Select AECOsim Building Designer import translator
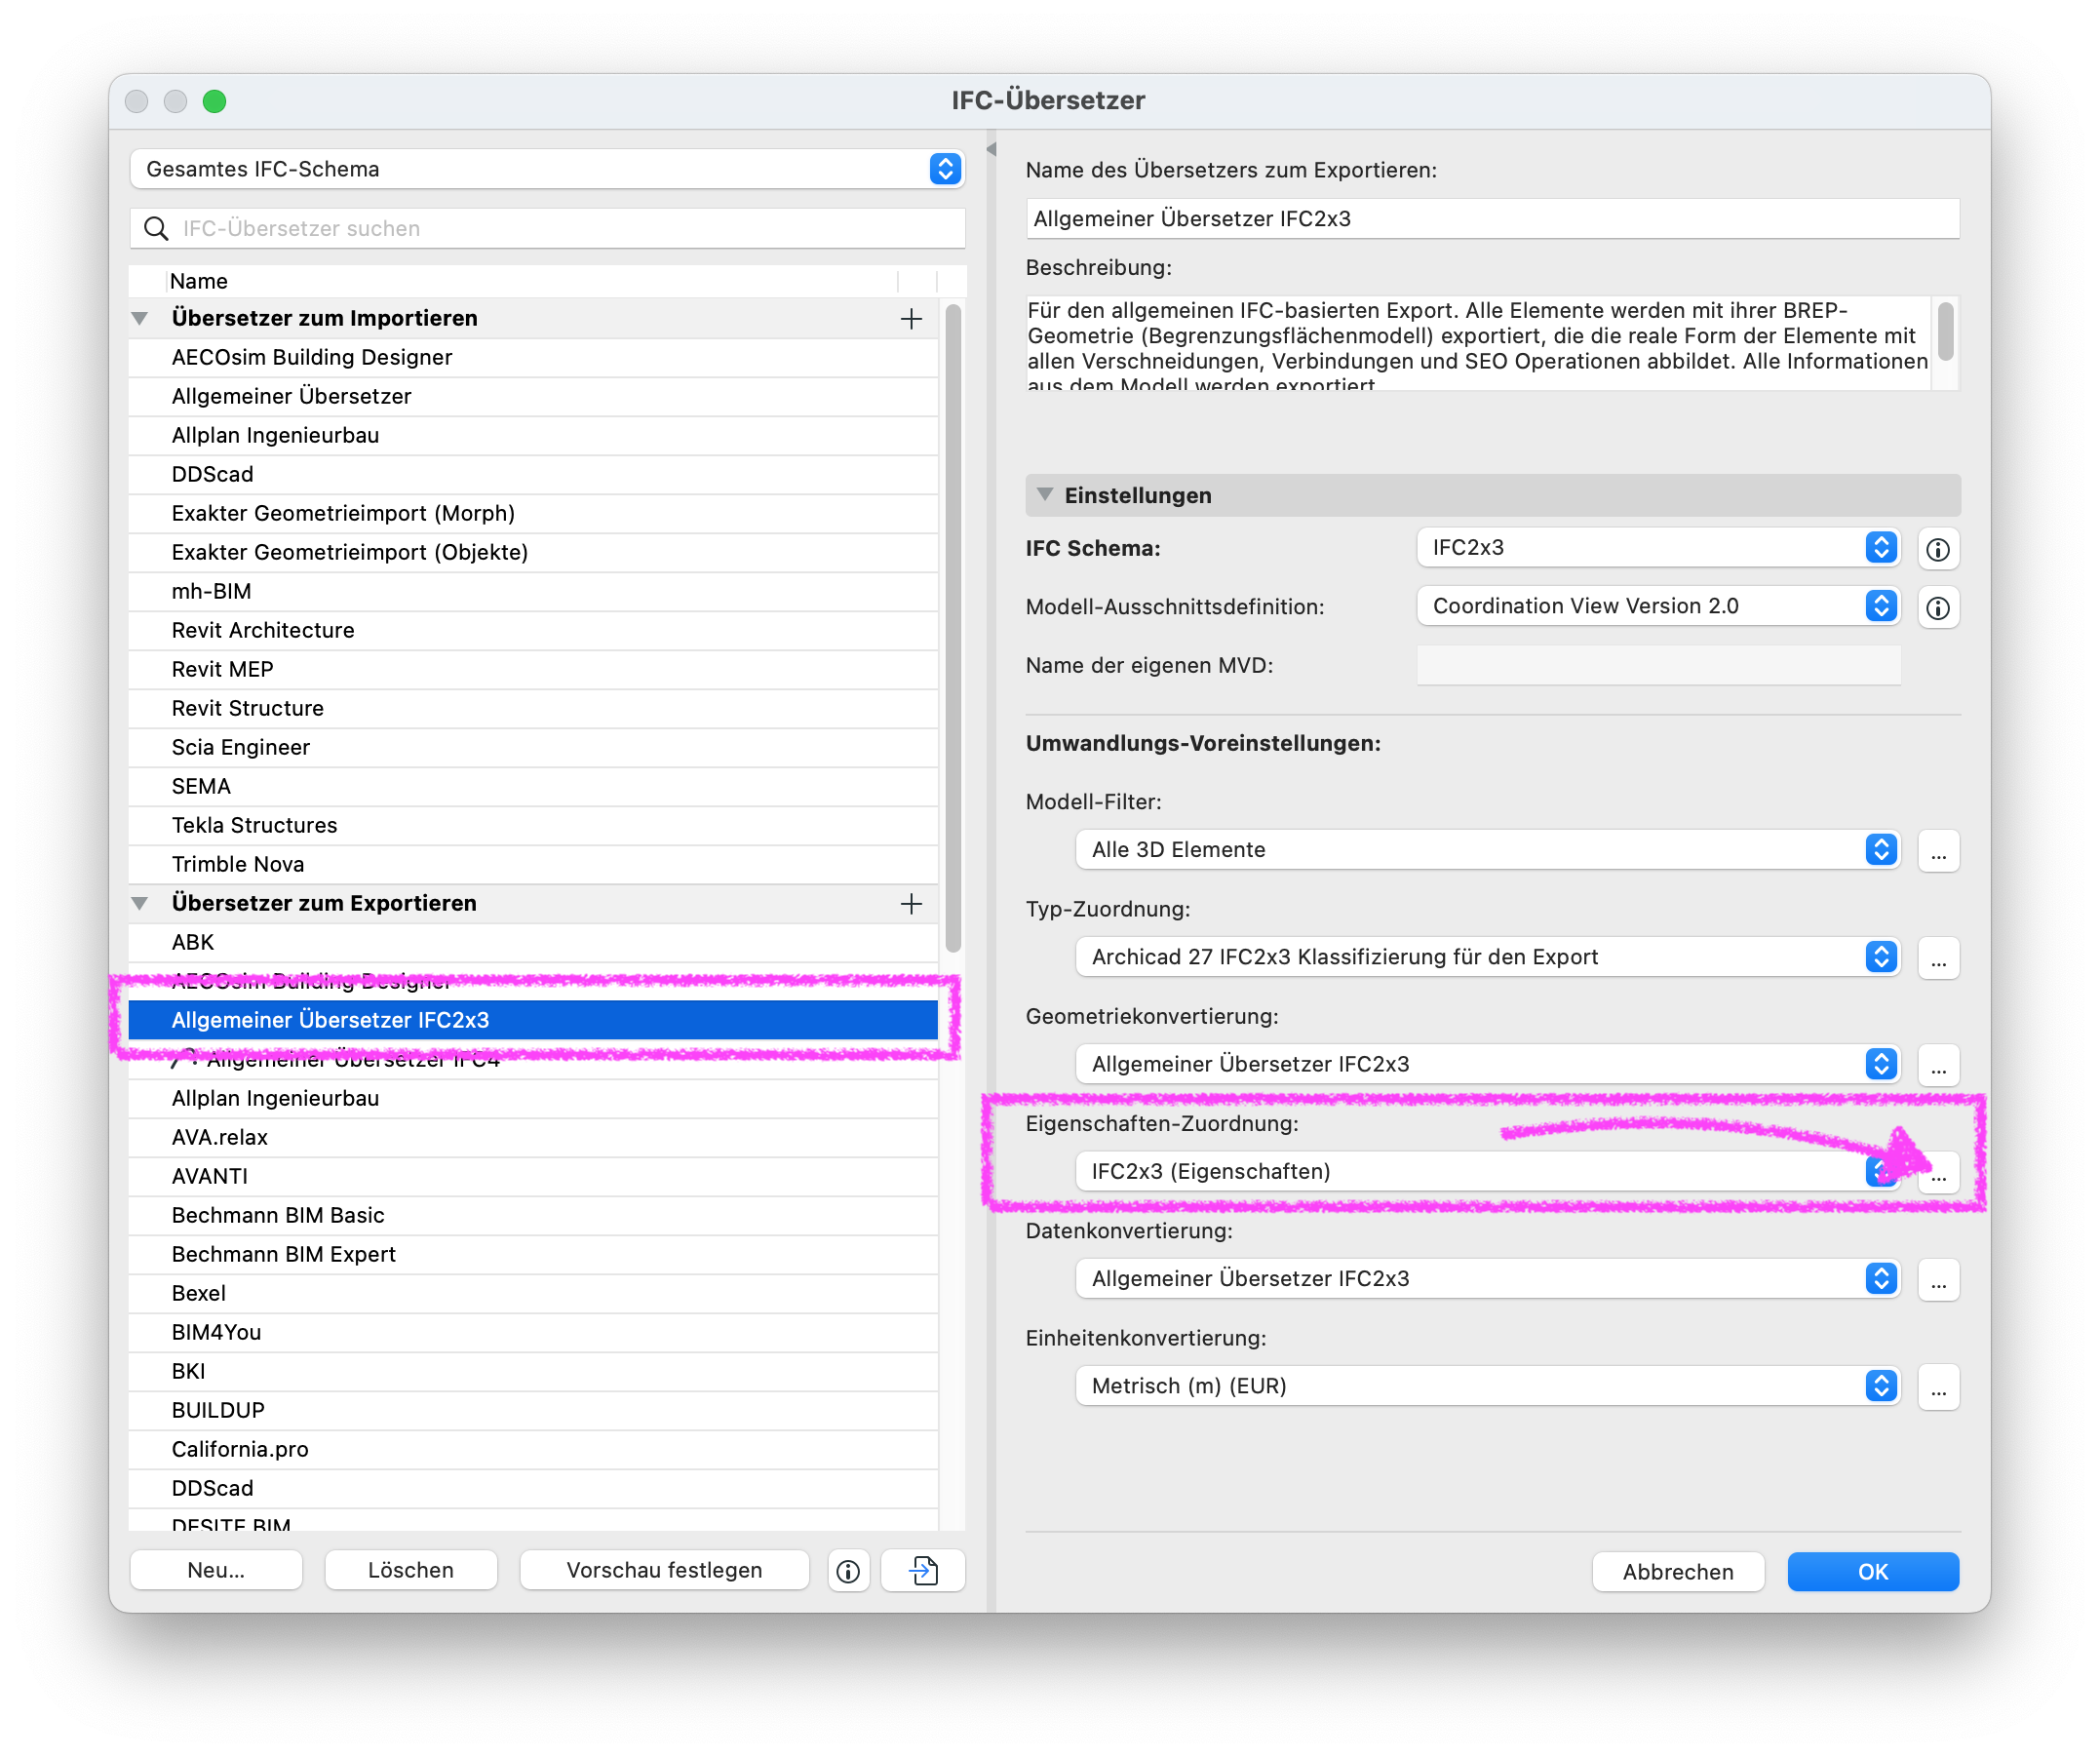 (533, 358)
